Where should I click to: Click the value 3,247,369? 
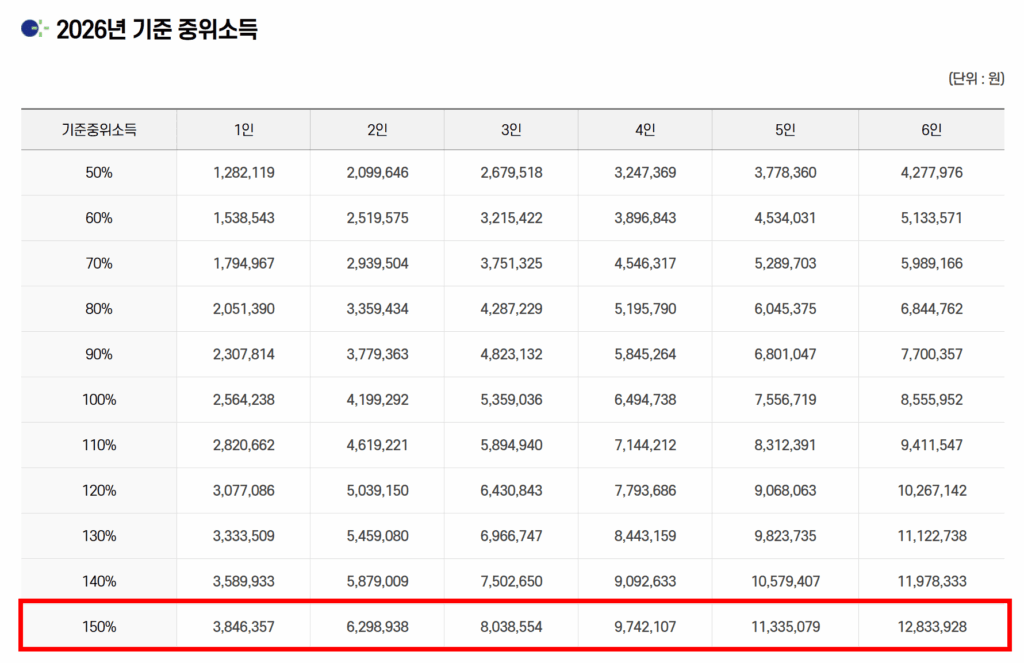[x=645, y=172]
